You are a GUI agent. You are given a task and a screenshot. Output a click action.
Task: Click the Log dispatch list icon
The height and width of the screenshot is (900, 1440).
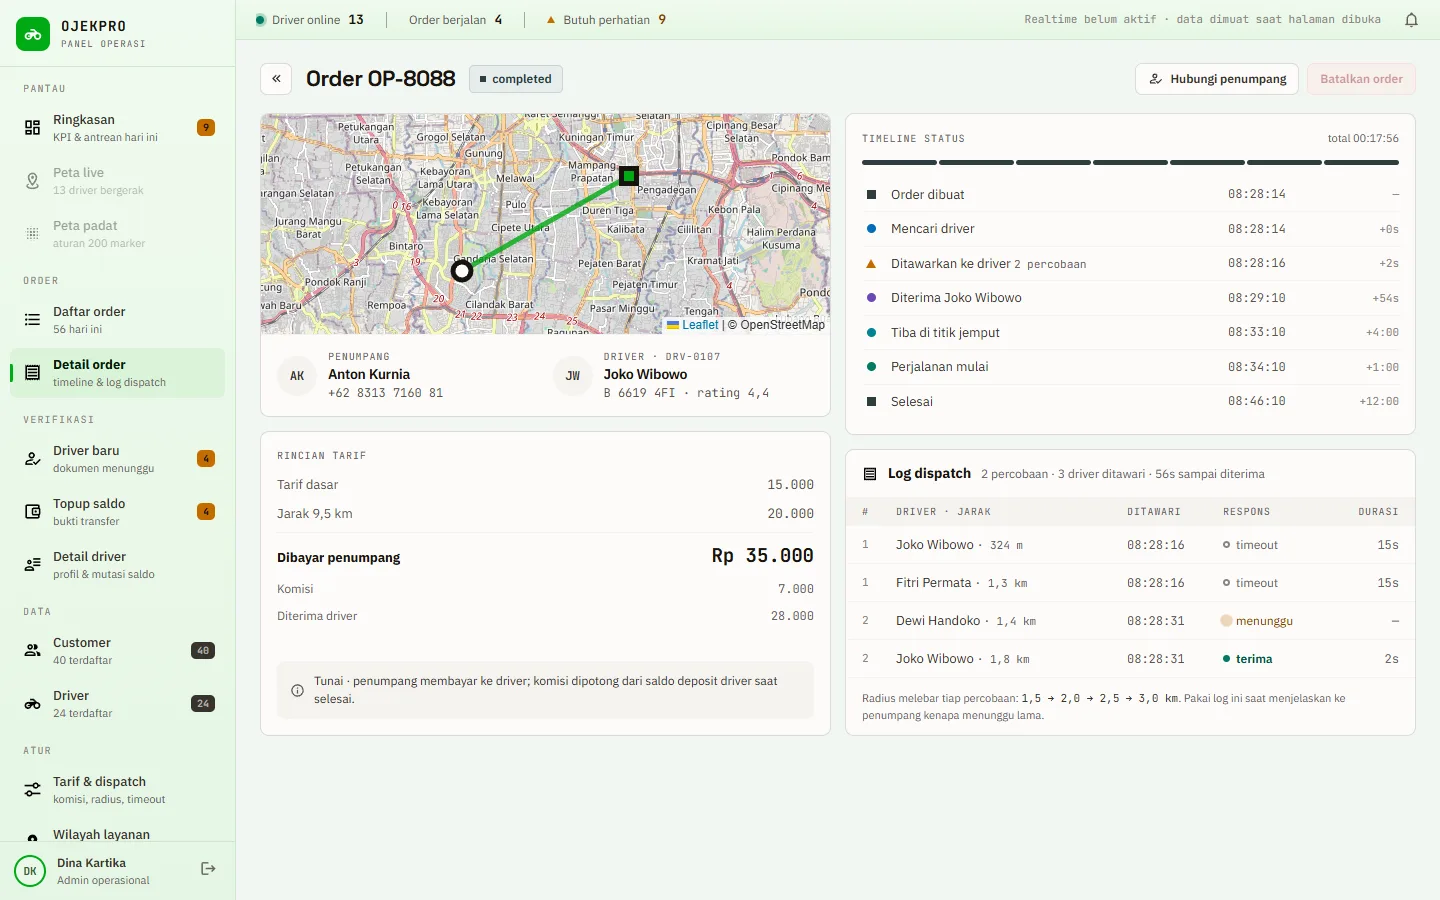[870, 474]
